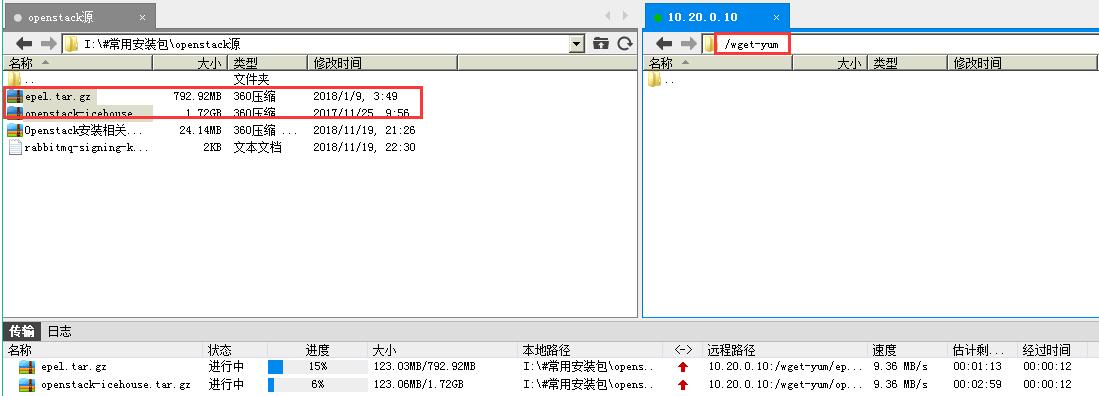Sort remote files by 名称 column
The height and width of the screenshot is (396, 1099).
pyautogui.click(x=718, y=63)
